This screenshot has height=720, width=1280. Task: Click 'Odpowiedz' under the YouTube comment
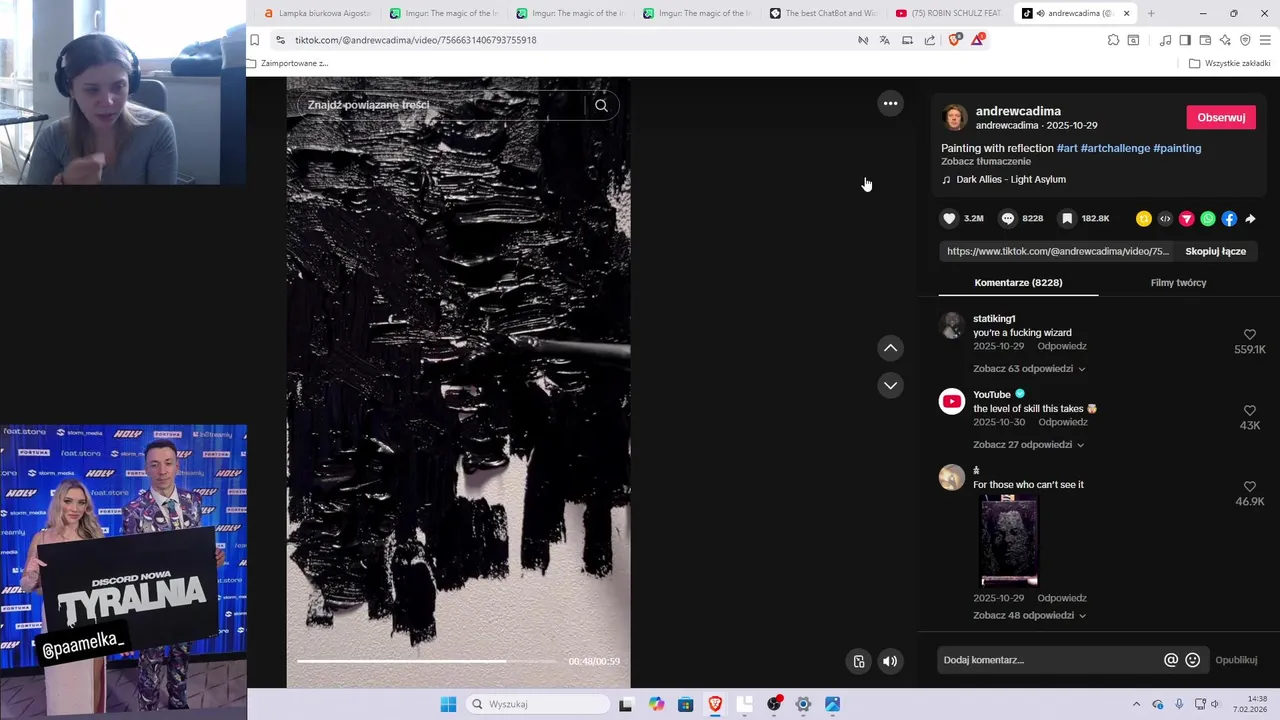point(1062,422)
